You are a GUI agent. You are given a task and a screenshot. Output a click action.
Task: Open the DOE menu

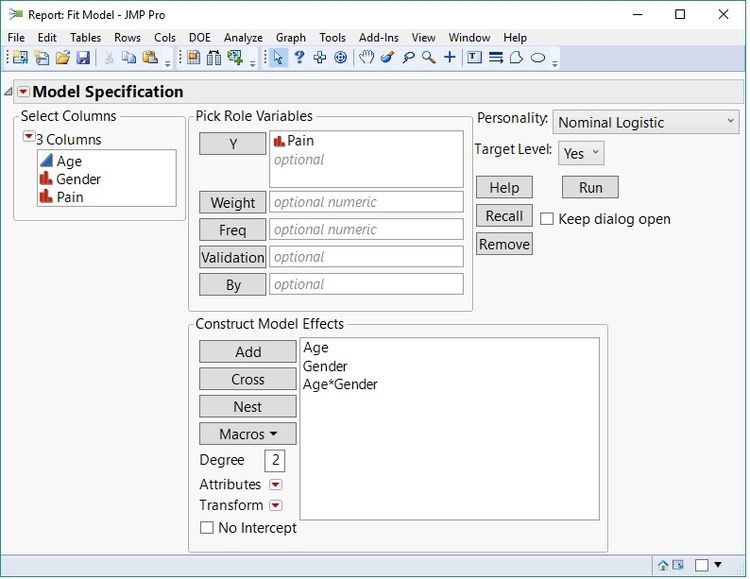(199, 37)
